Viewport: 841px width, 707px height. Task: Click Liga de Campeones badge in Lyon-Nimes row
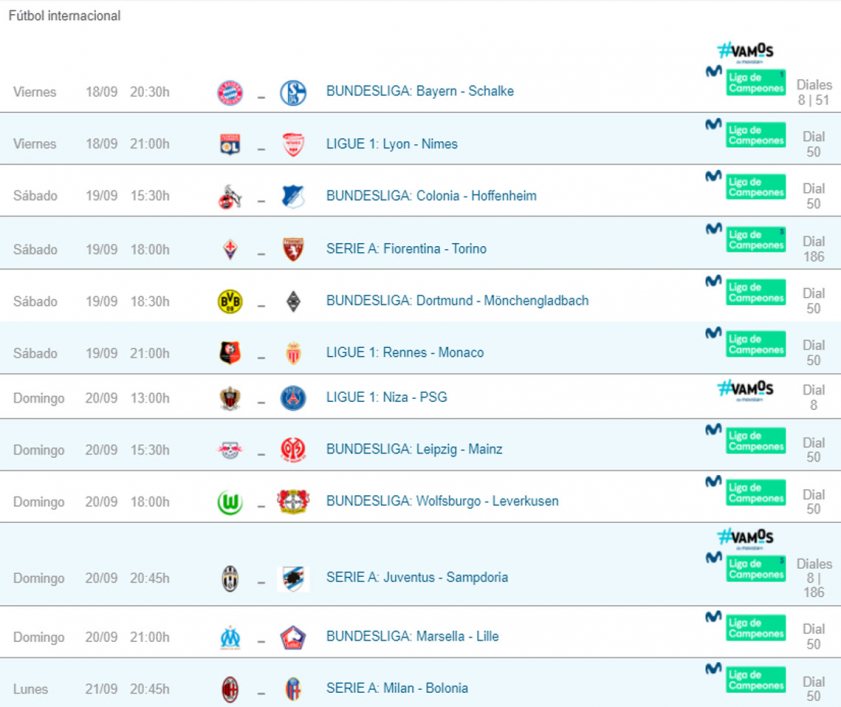click(756, 135)
